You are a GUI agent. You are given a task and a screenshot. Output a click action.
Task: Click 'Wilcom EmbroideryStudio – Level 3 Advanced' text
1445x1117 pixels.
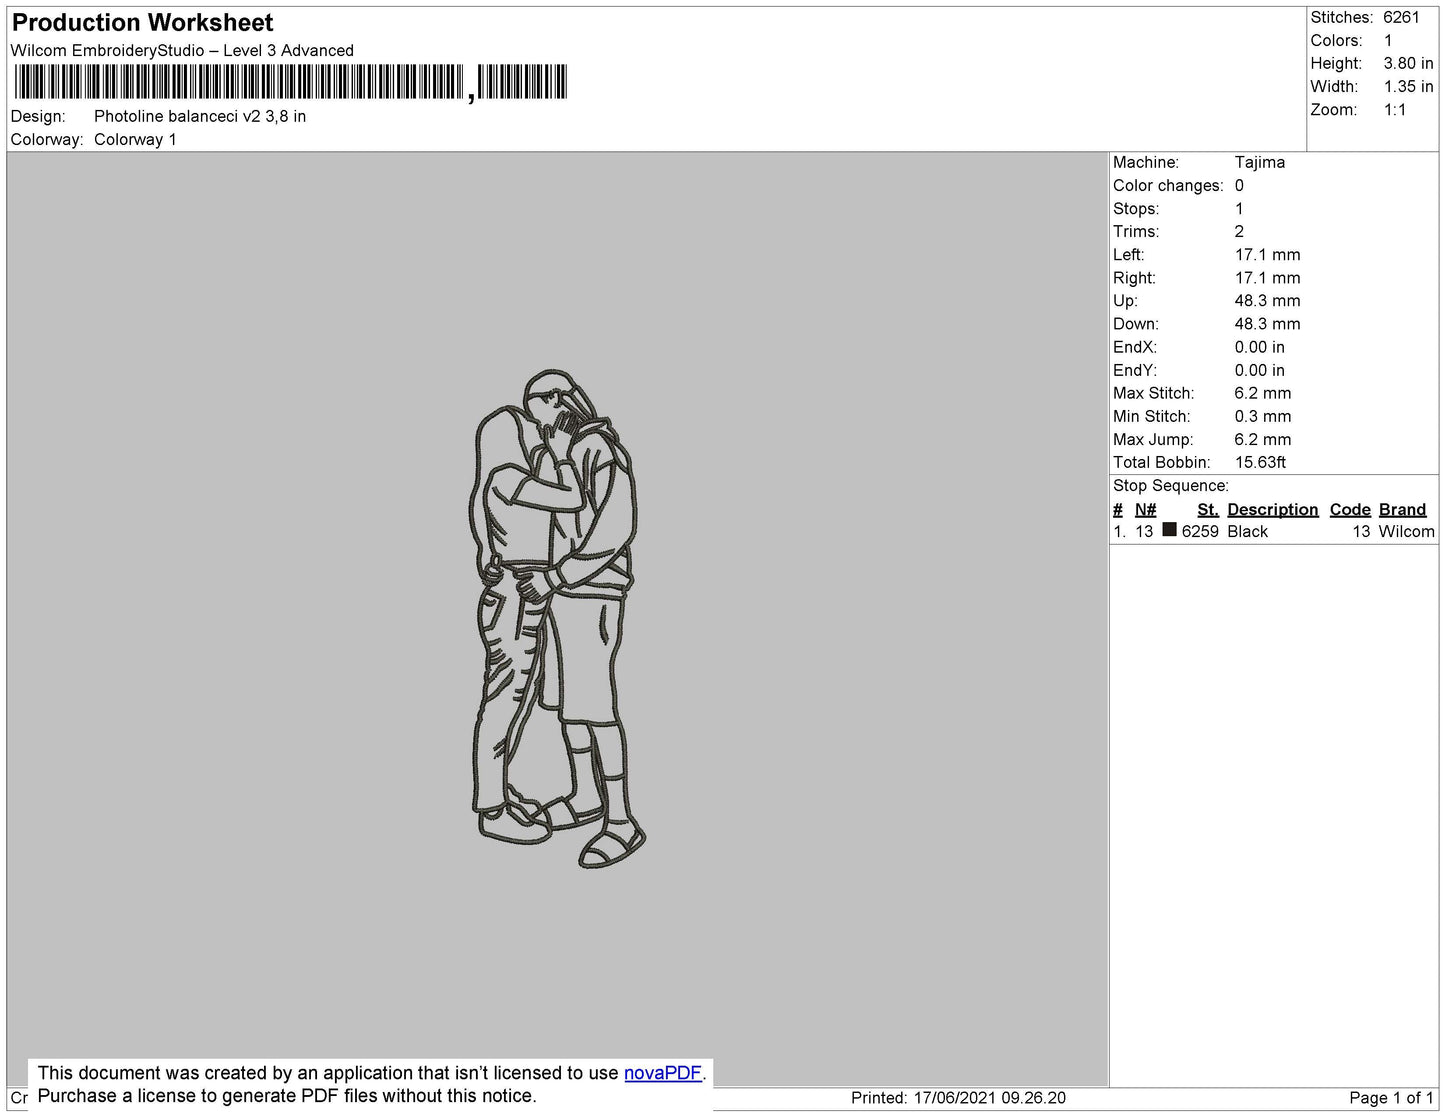[182, 50]
